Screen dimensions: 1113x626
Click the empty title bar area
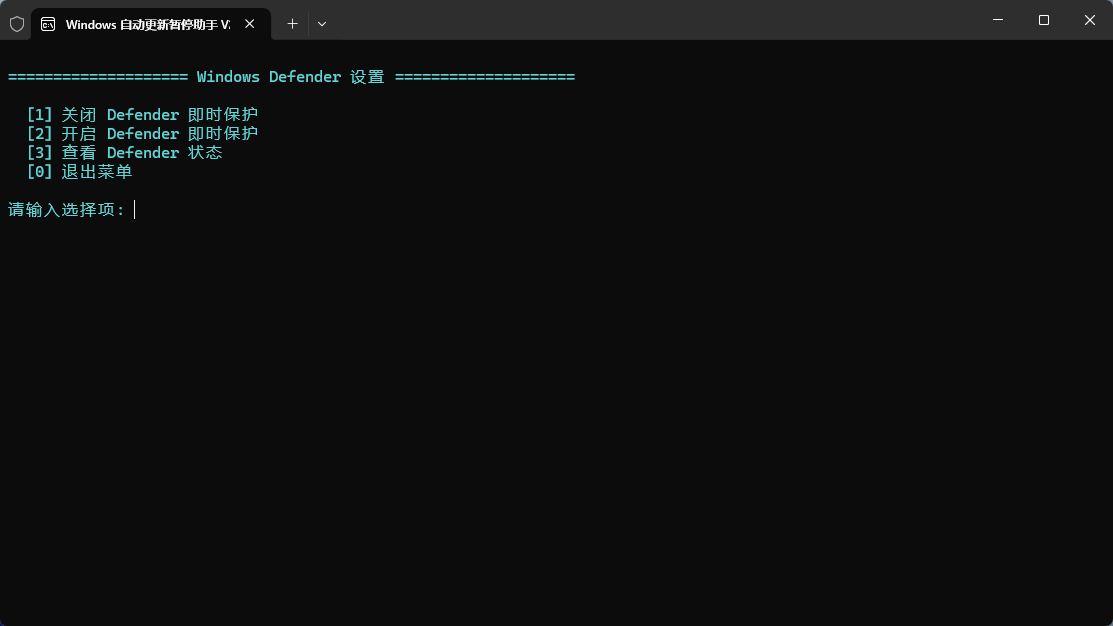(650, 20)
